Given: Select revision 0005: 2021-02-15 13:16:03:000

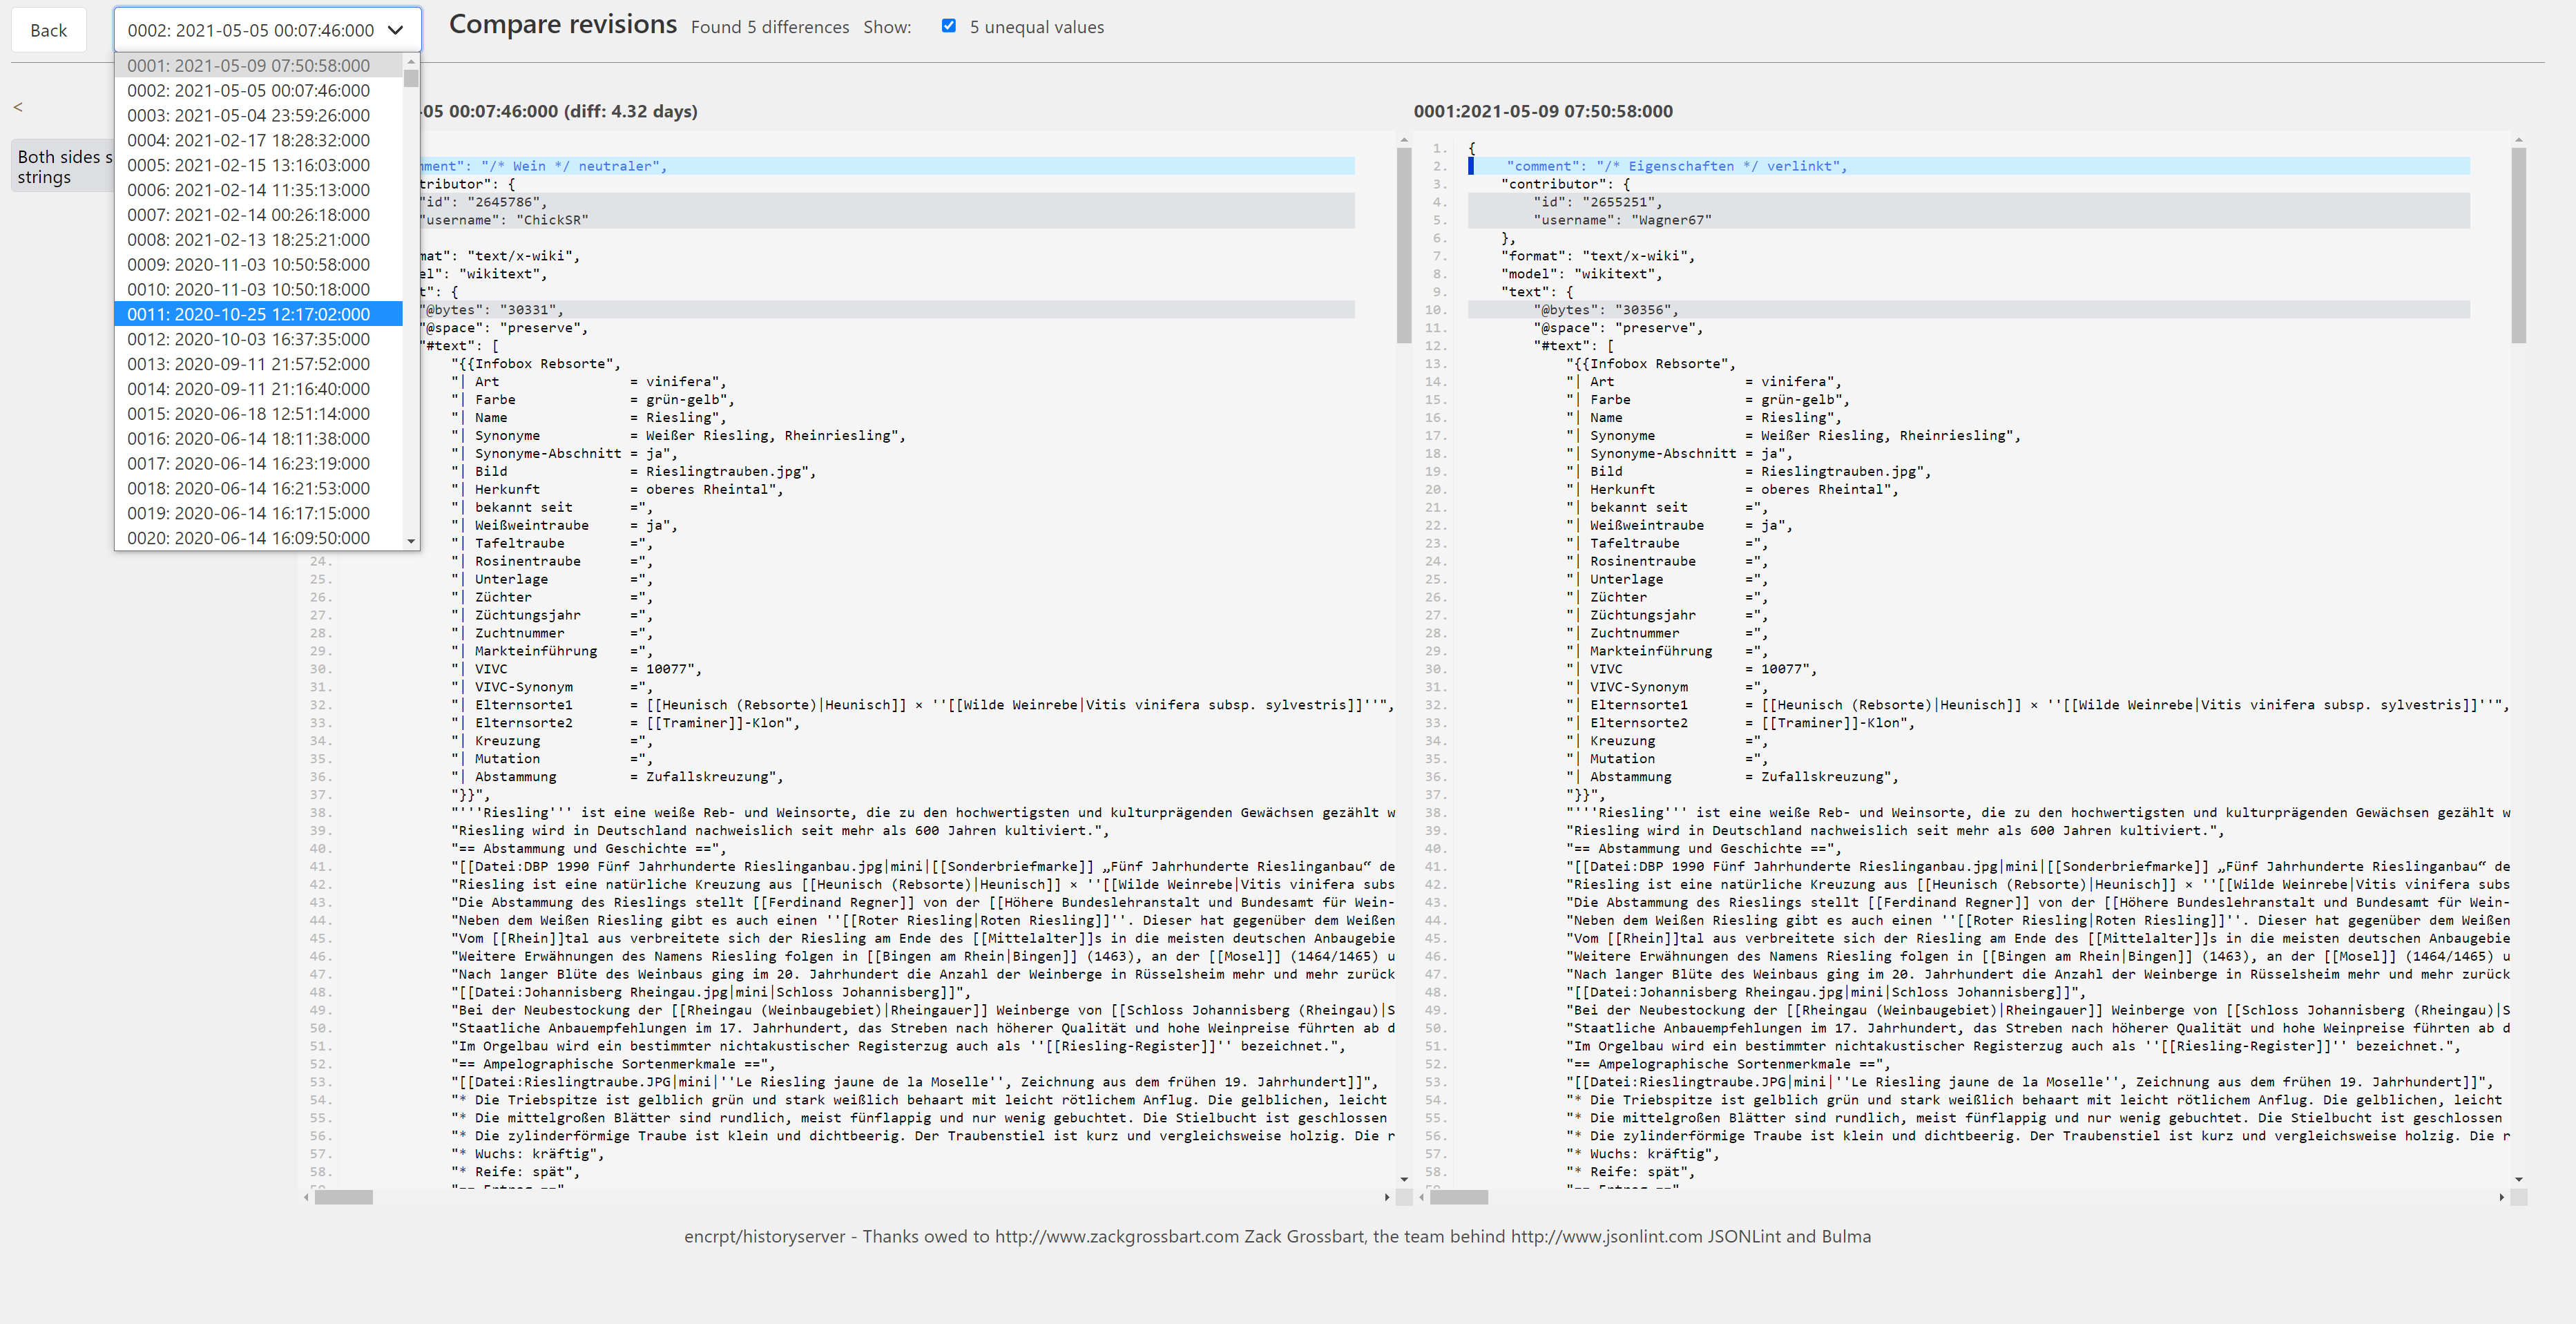Looking at the screenshot, I should tap(258, 165).
